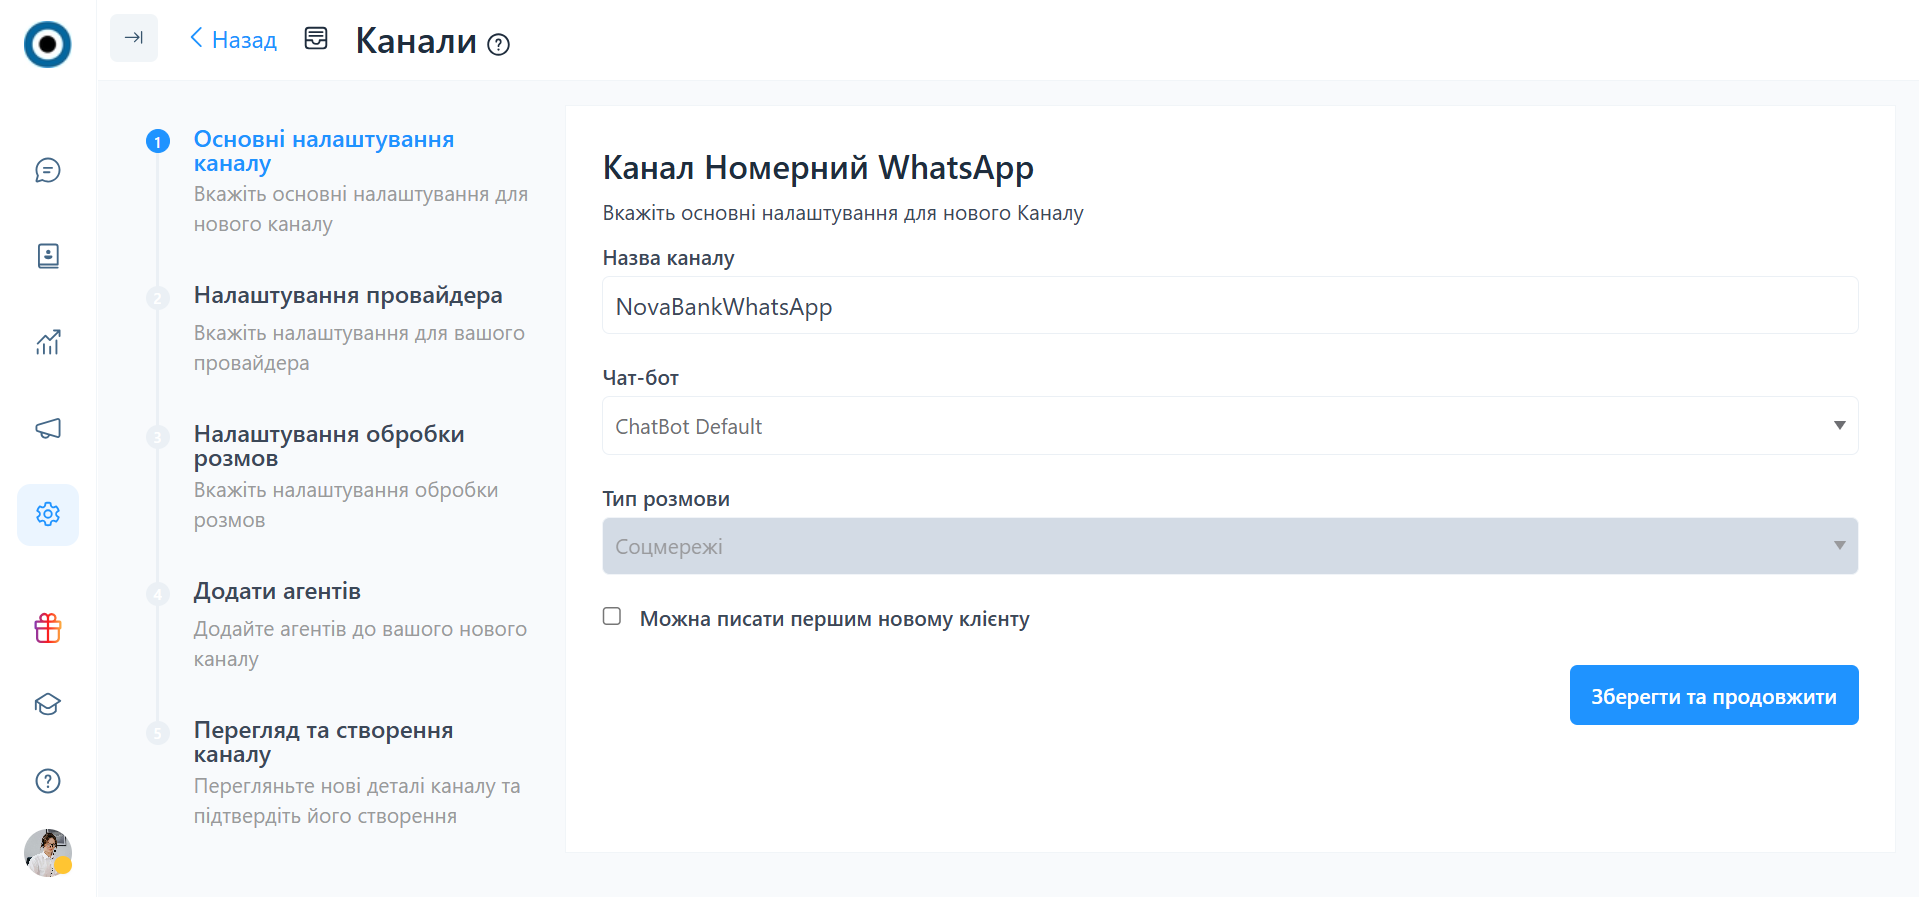The width and height of the screenshot is (1919, 897).
Task: Open the campaigns megaphone icon
Action: click(48, 429)
